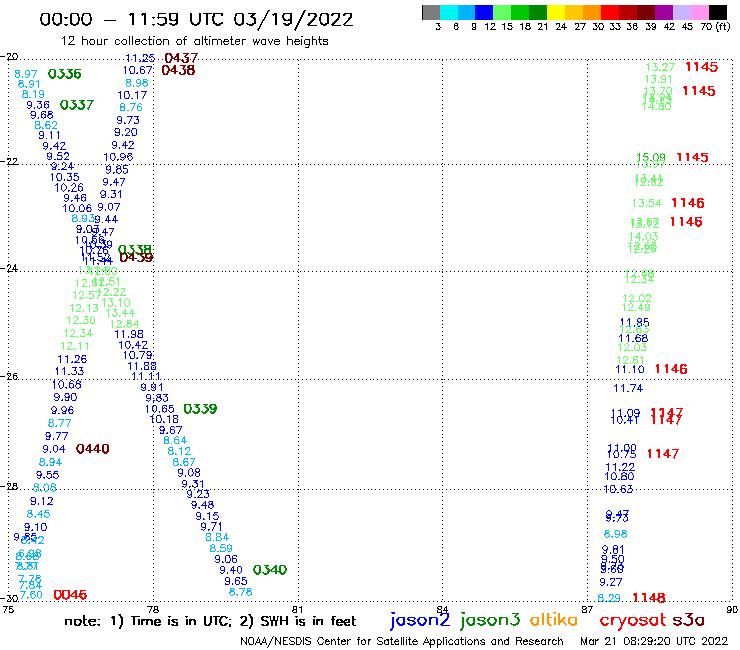The height and width of the screenshot is (650, 740).
Task: Click the 11.25 wave height value
Action: [x=140, y=58]
